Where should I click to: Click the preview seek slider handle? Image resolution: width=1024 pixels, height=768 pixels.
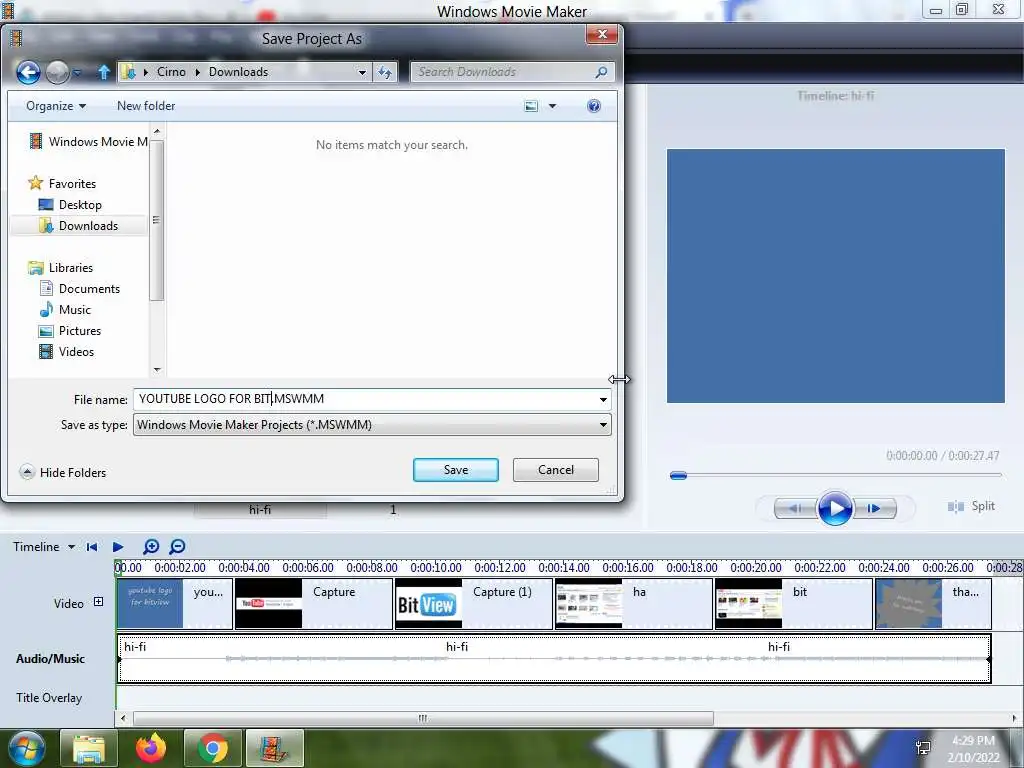[x=679, y=475]
